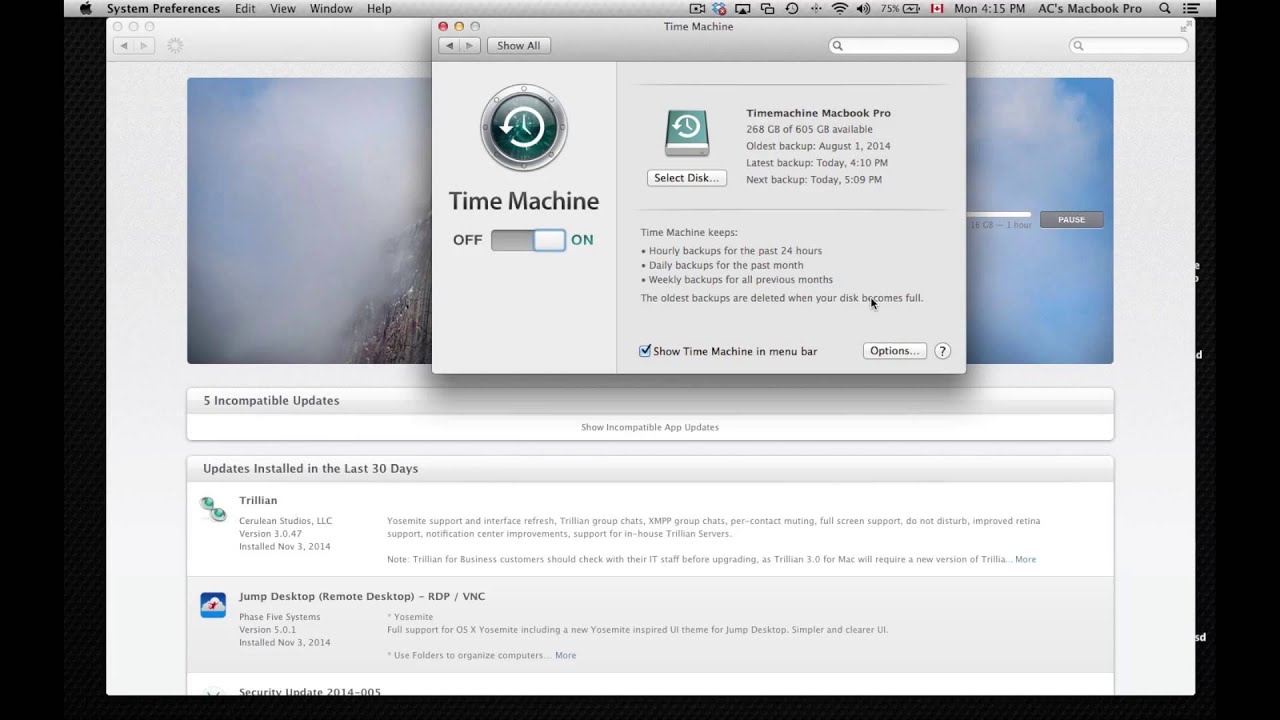Screen dimensions: 1280x720
Task: Click Cerulean Studios, LLC developer name
Action: (285, 521)
